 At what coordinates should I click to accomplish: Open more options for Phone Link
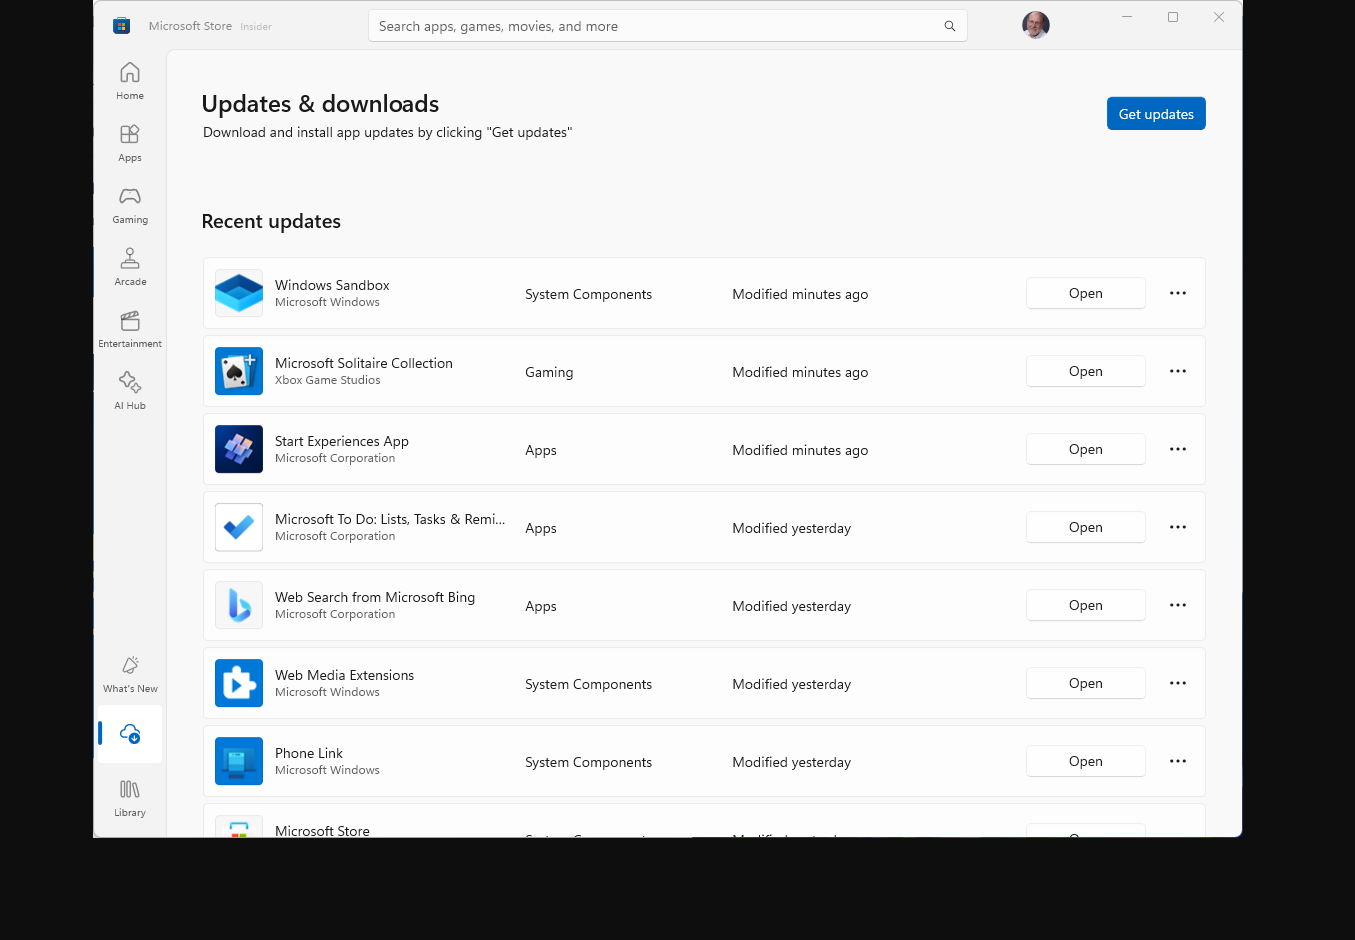tap(1177, 761)
